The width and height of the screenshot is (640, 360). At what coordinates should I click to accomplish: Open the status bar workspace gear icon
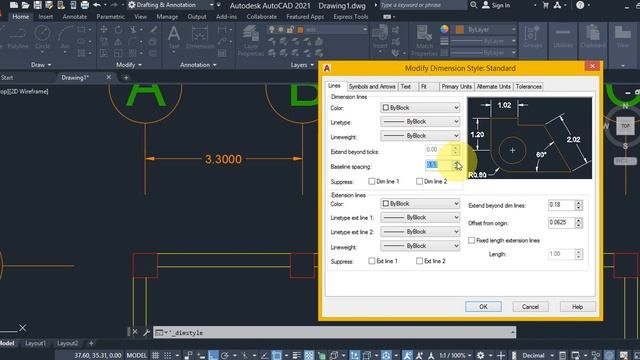pos(481,355)
